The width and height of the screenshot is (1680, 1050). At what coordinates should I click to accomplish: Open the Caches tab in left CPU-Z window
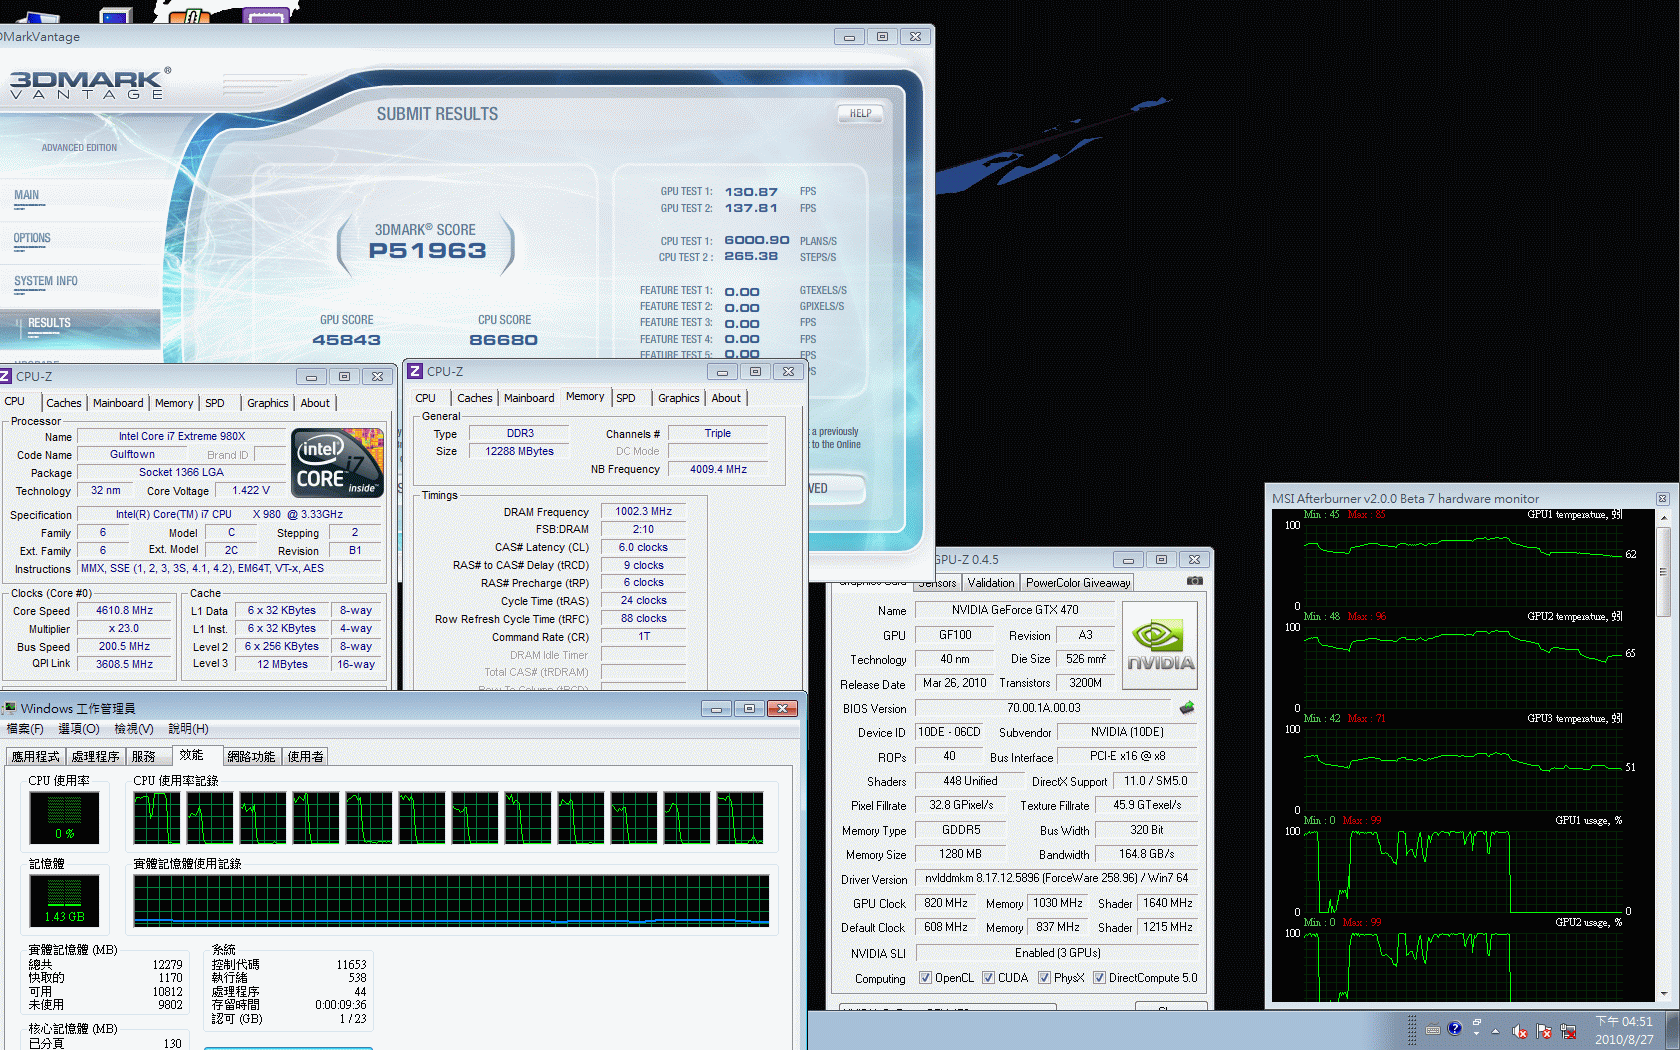pos(64,403)
